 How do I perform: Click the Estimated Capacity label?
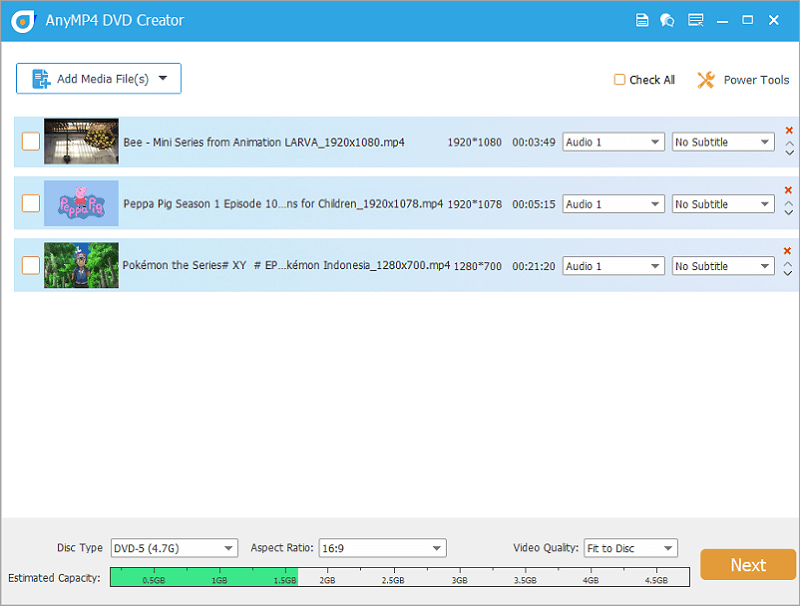(54, 578)
